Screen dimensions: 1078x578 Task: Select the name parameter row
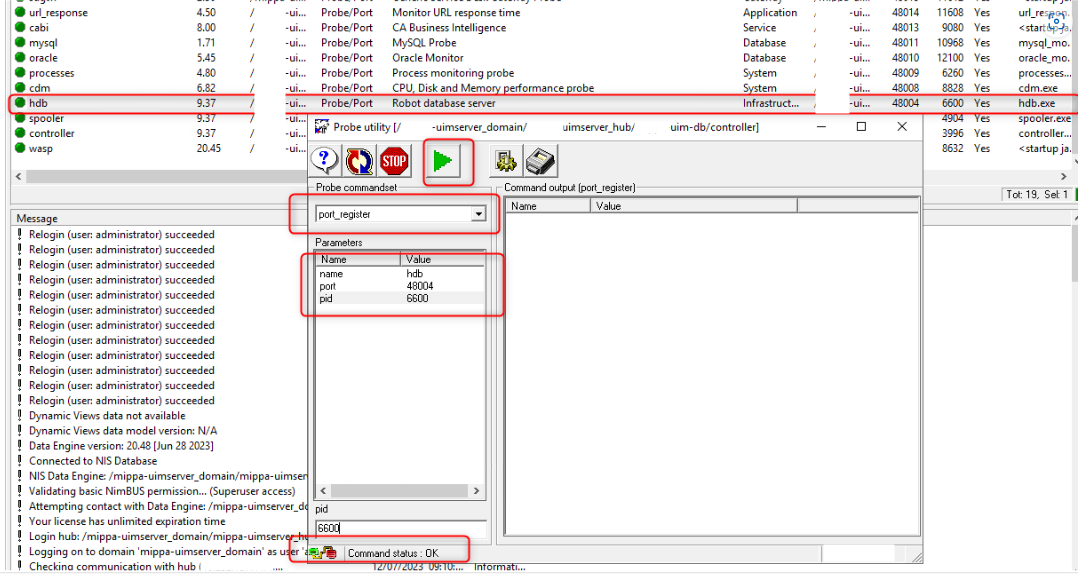400,274
